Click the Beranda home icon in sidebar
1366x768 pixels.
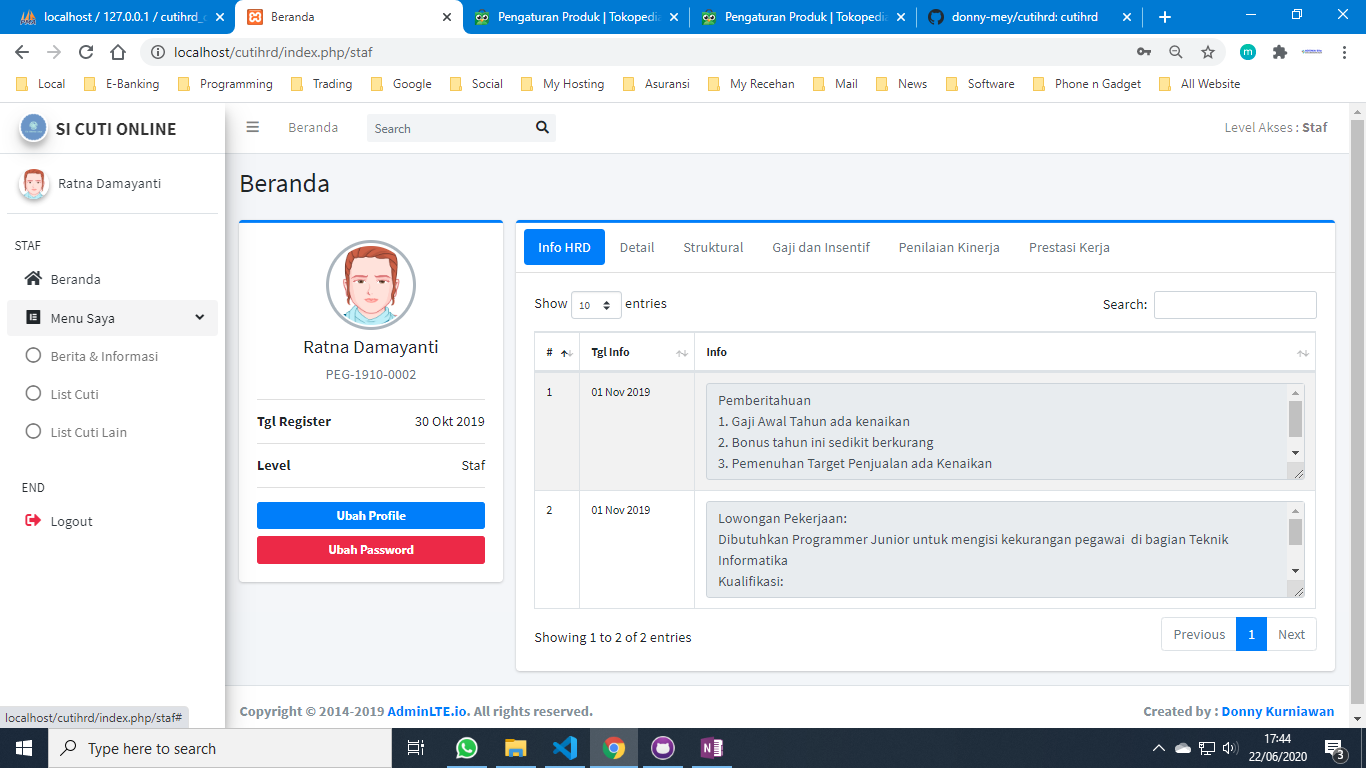pyautogui.click(x=33, y=279)
